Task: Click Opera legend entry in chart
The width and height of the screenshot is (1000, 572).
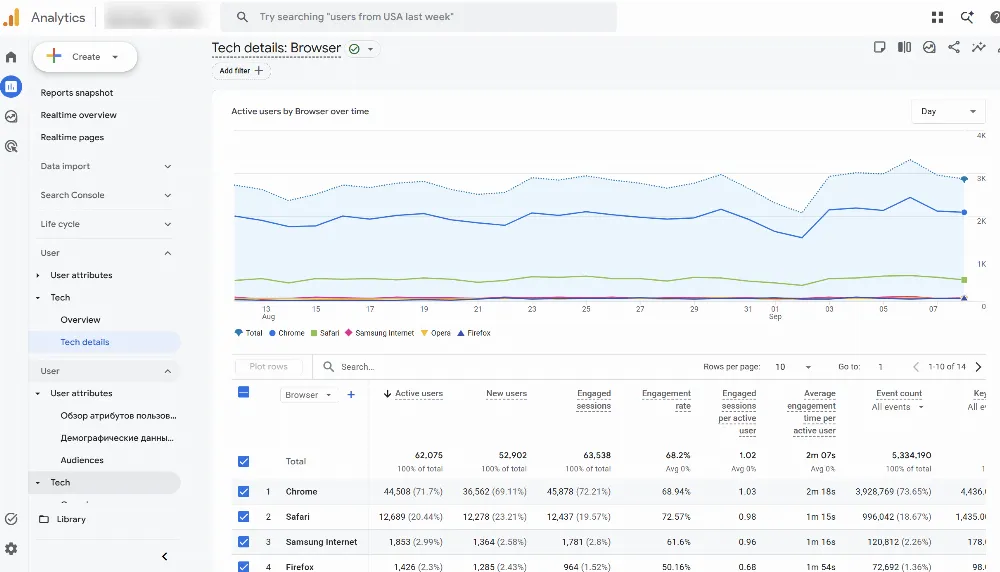Action: 436,333
